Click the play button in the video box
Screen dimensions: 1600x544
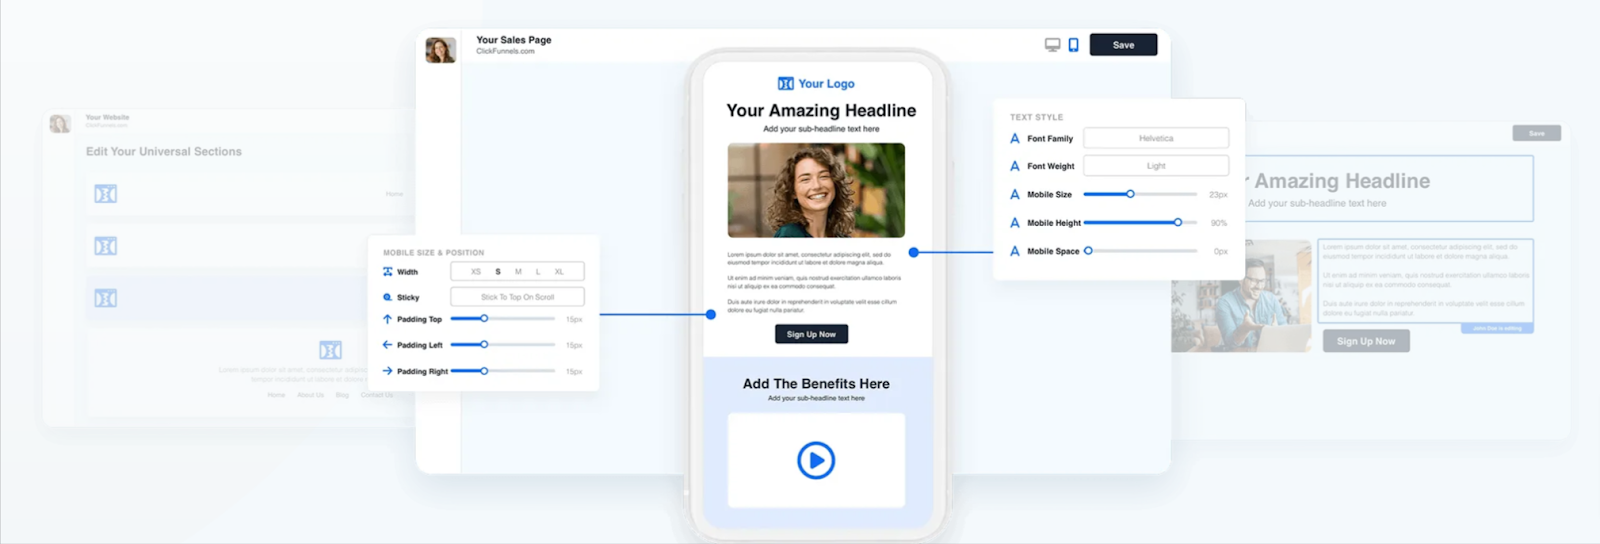[x=816, y=461]
